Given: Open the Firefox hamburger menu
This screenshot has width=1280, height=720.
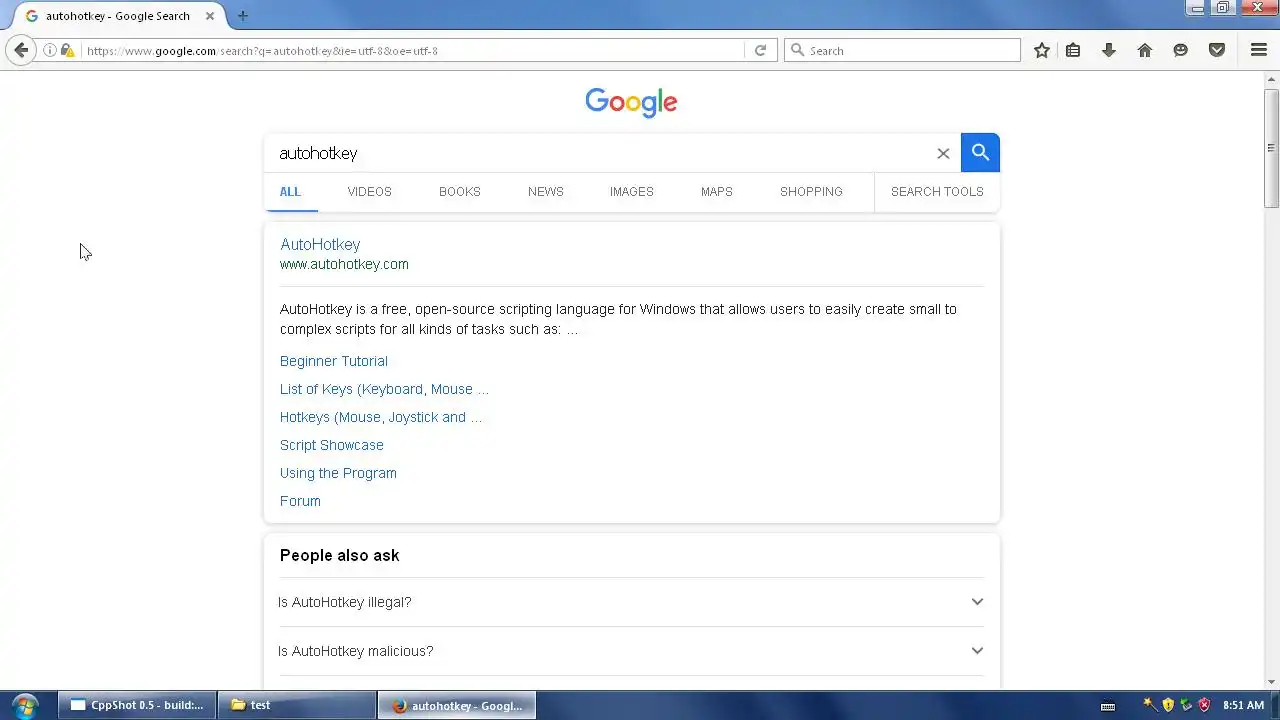Looking at the screenshot, I should pos(1259,50).
